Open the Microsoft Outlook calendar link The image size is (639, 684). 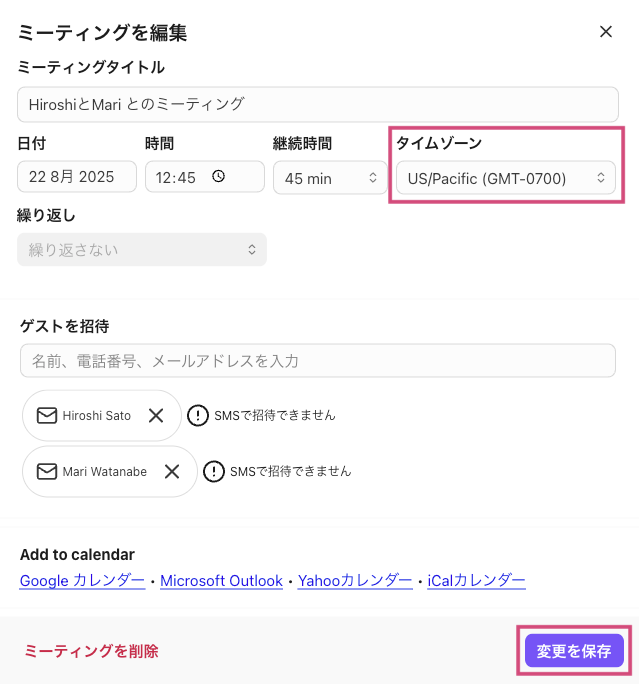[221, 580]
